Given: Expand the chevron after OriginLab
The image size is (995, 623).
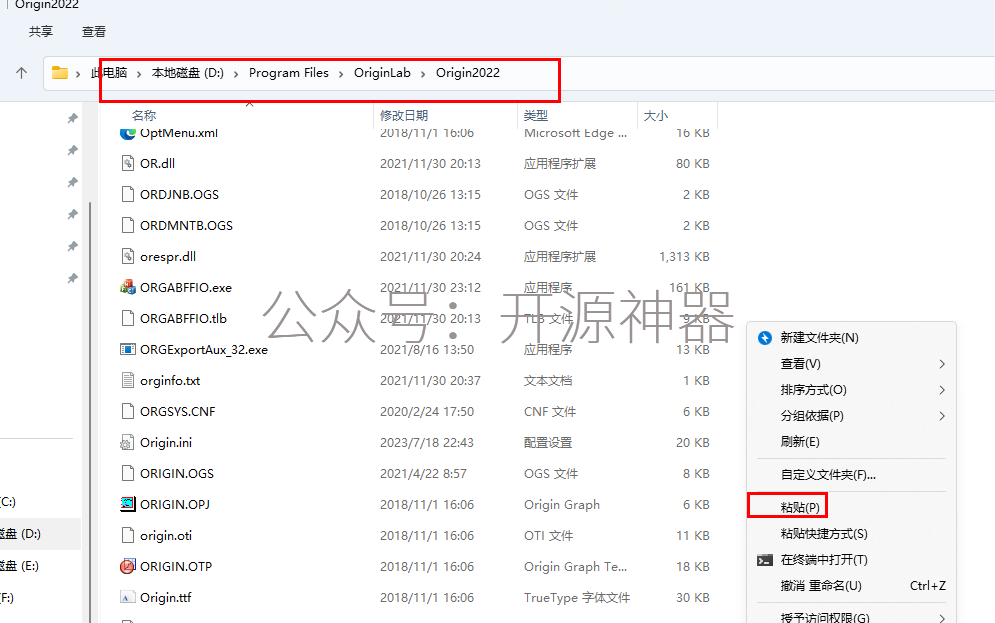Looking at the screenshot, I should click(423, 74).
